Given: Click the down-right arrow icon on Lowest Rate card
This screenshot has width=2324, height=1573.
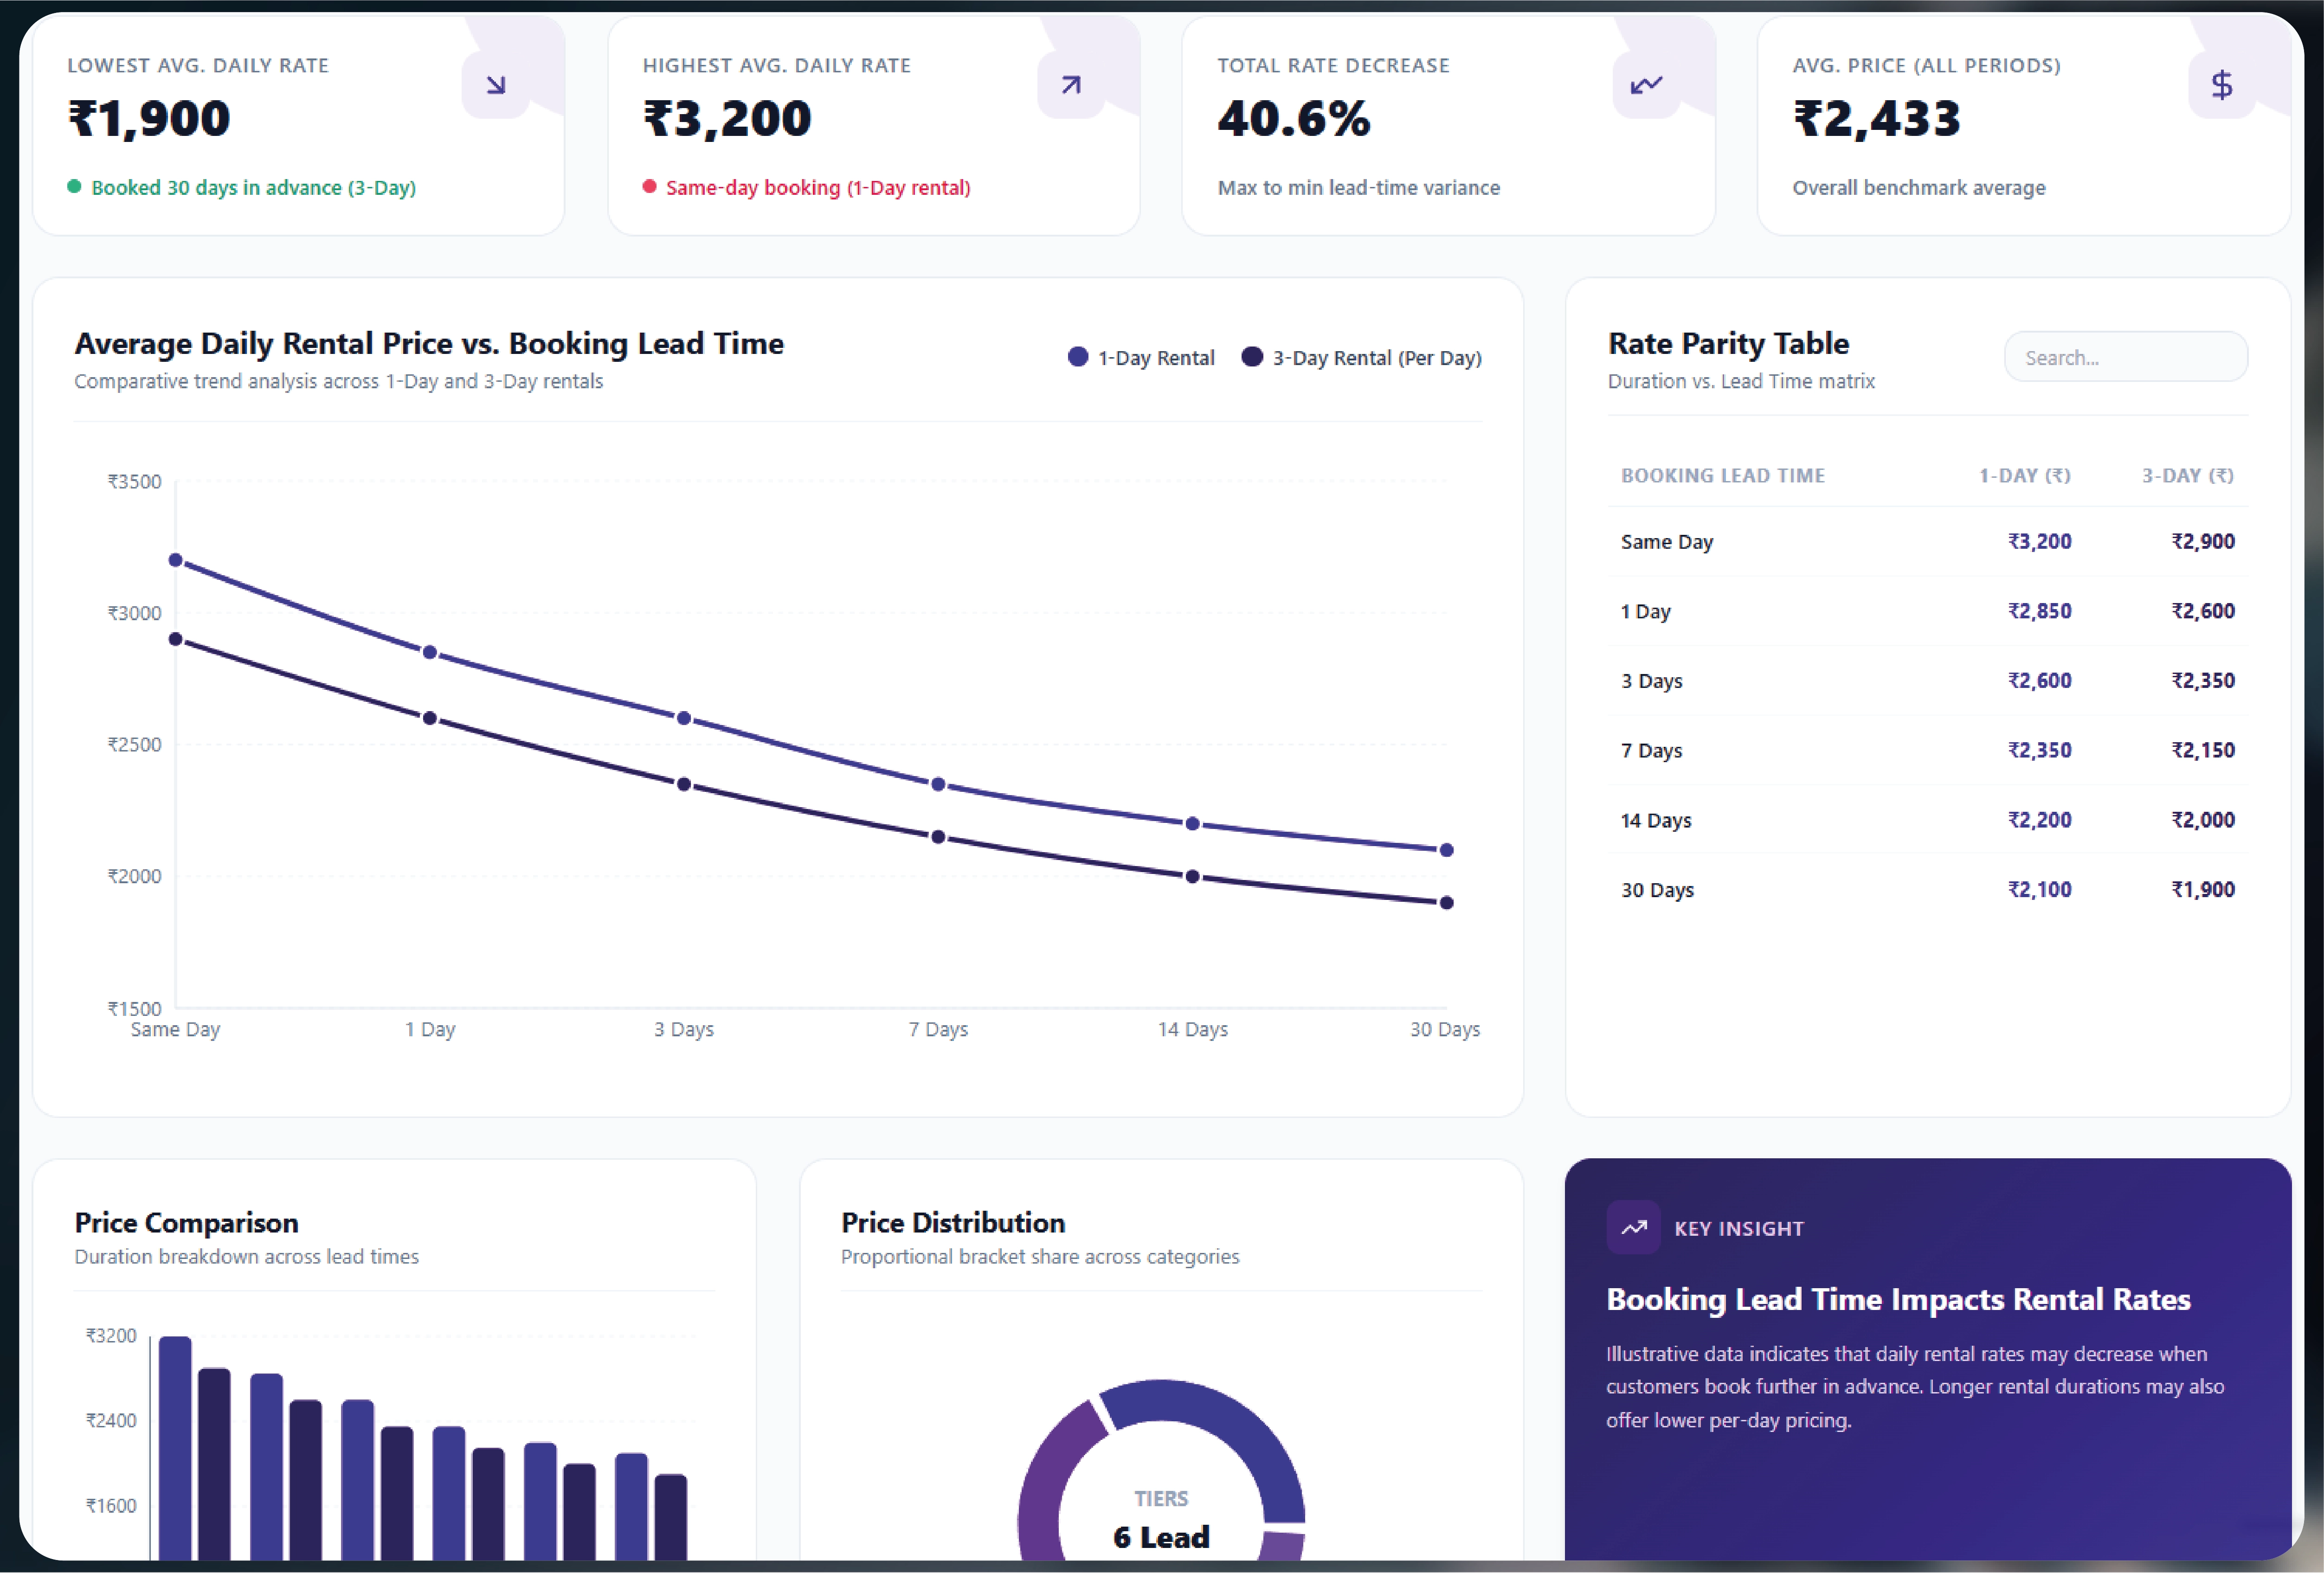Looking at the screenshot, I should coord(496,85).
